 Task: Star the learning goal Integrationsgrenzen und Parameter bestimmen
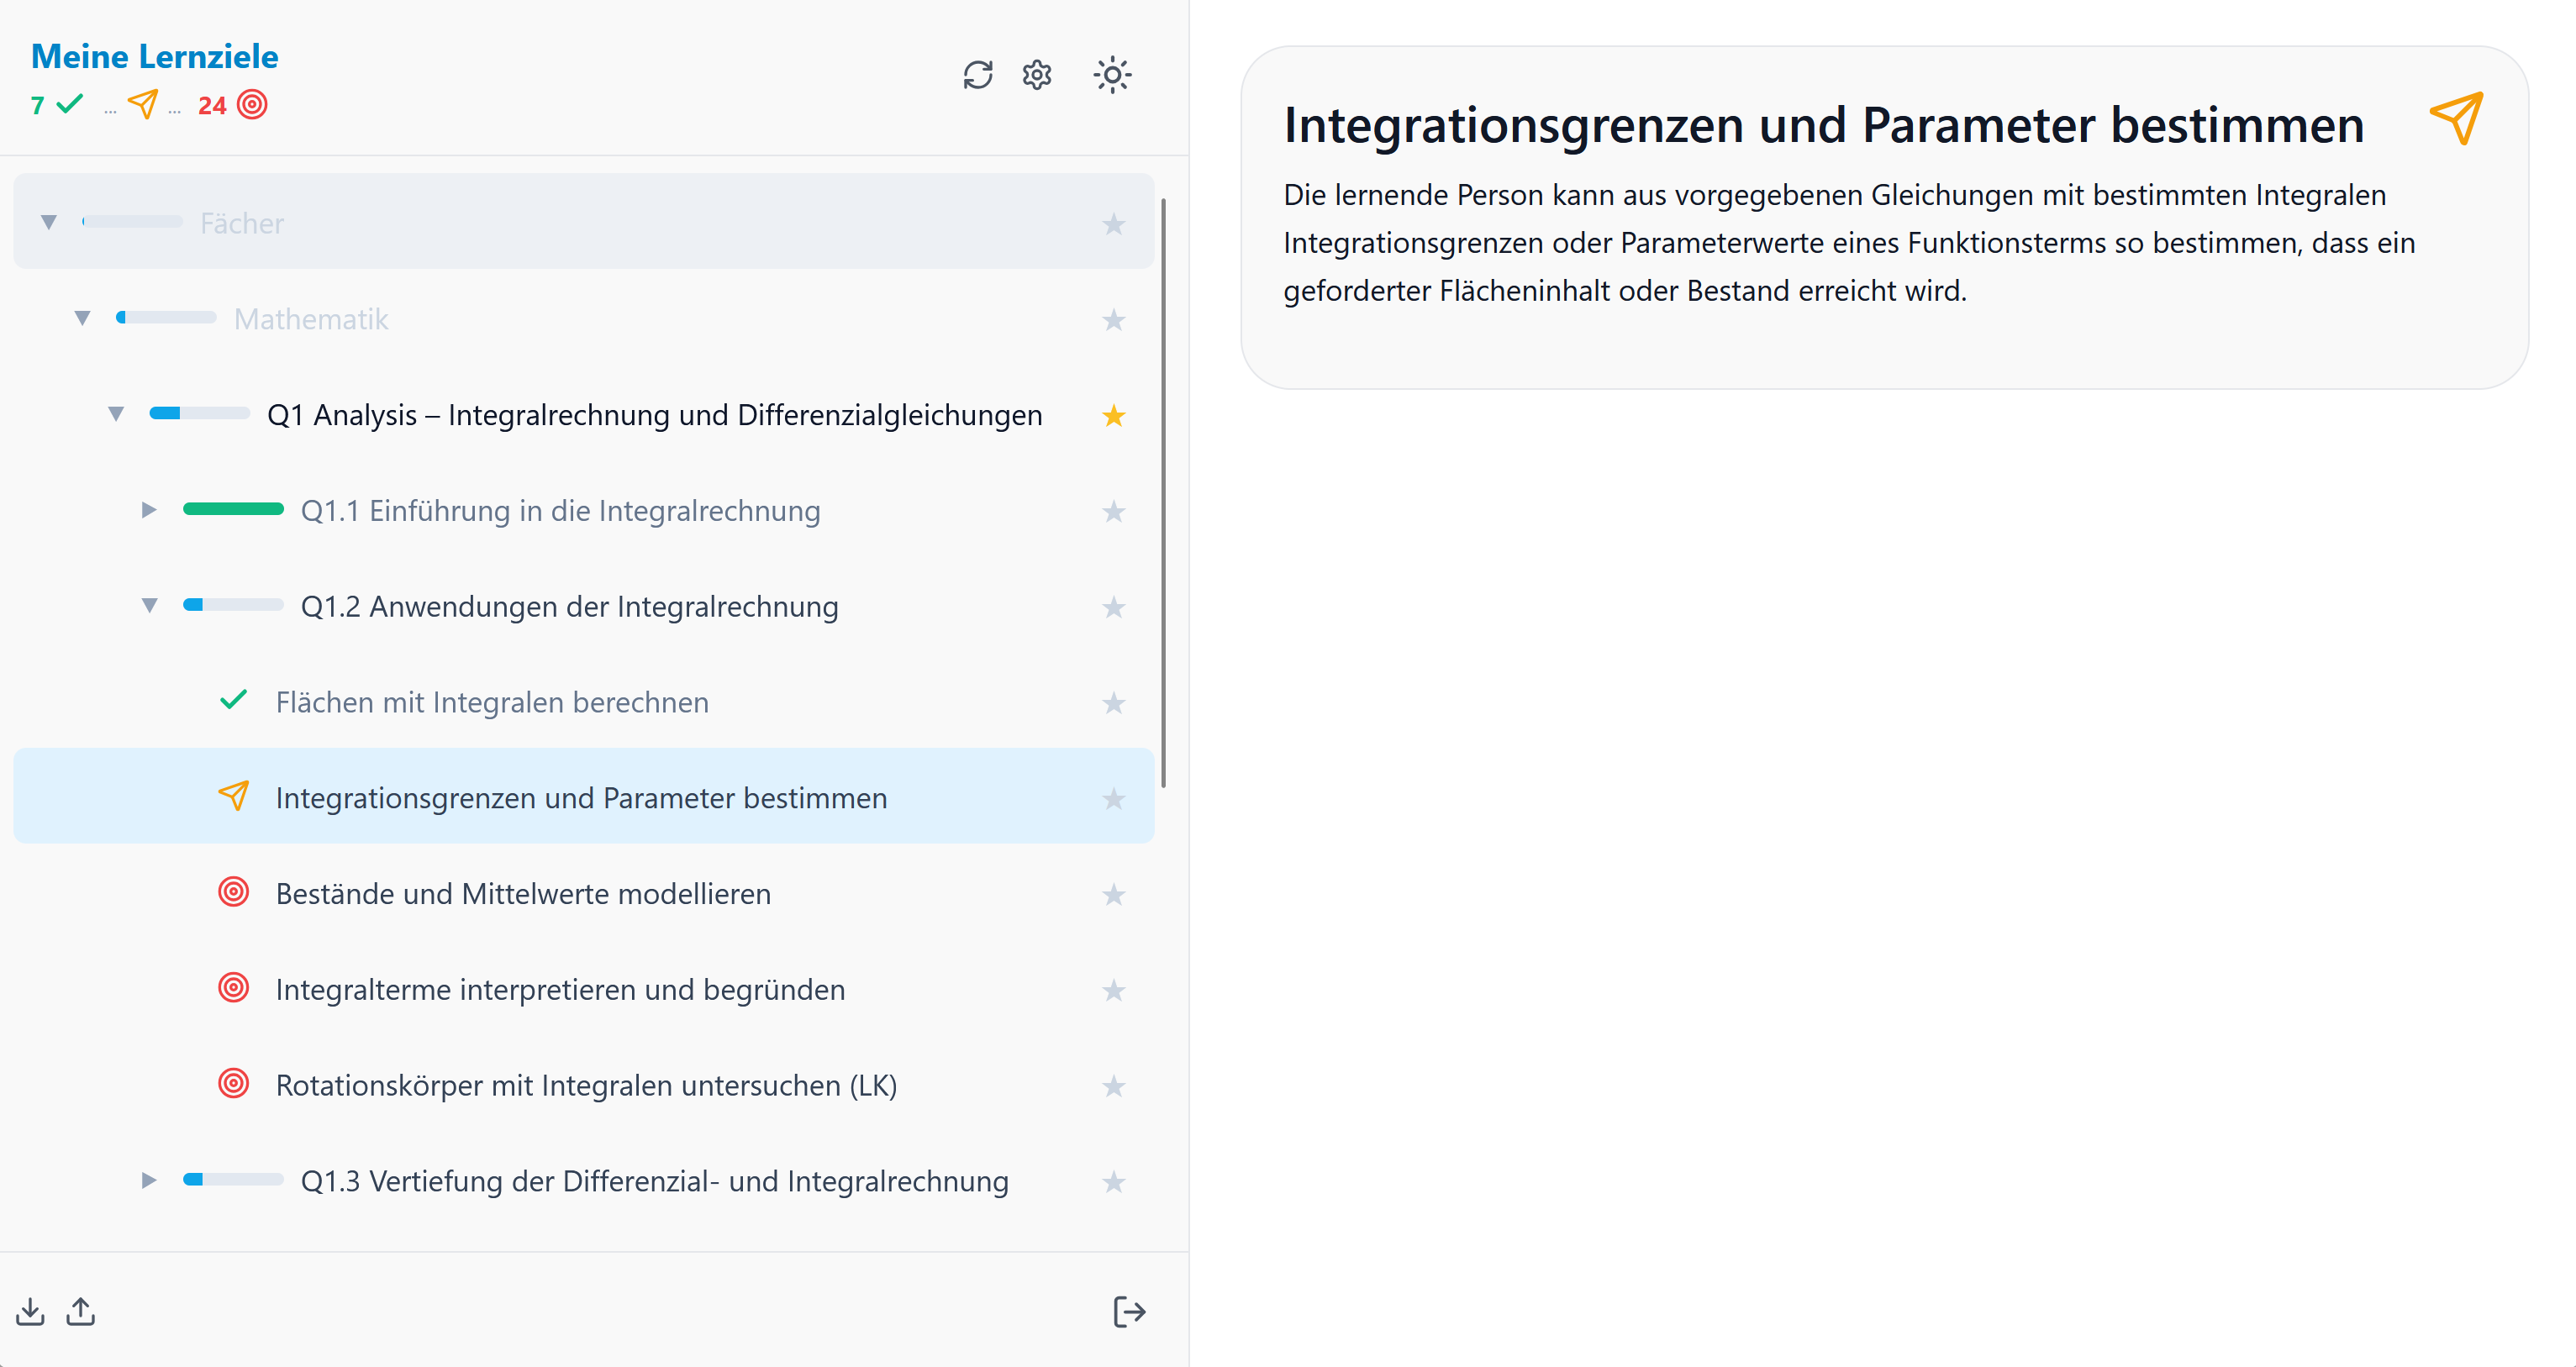(1114, 799)
